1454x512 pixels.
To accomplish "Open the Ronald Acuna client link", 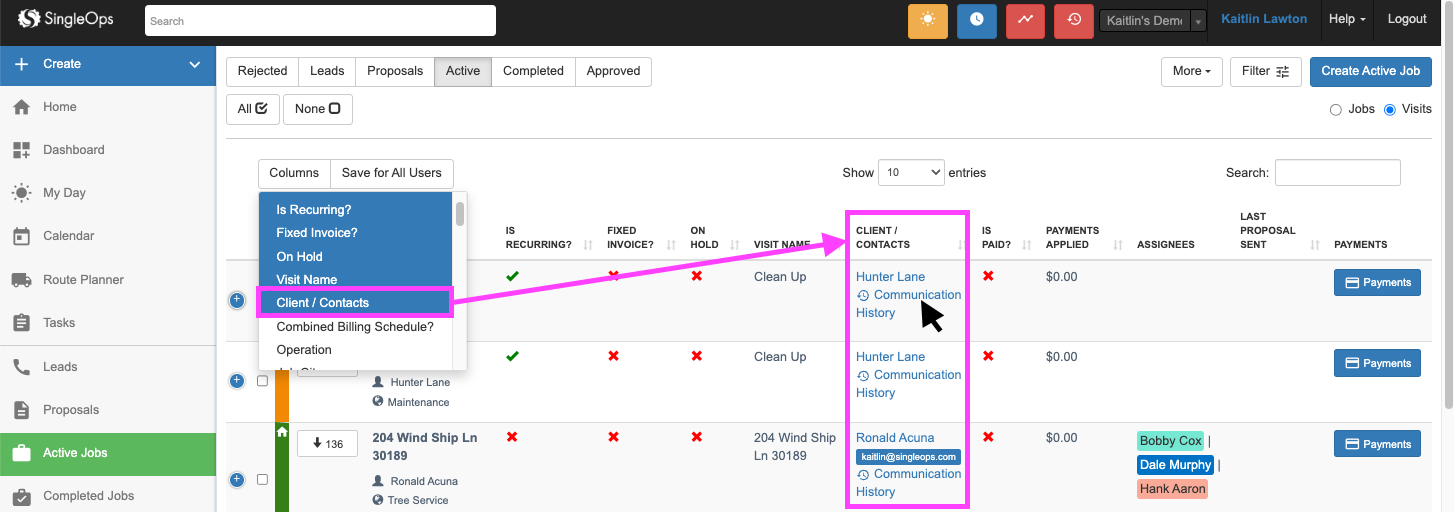I will tap(895, 438).
